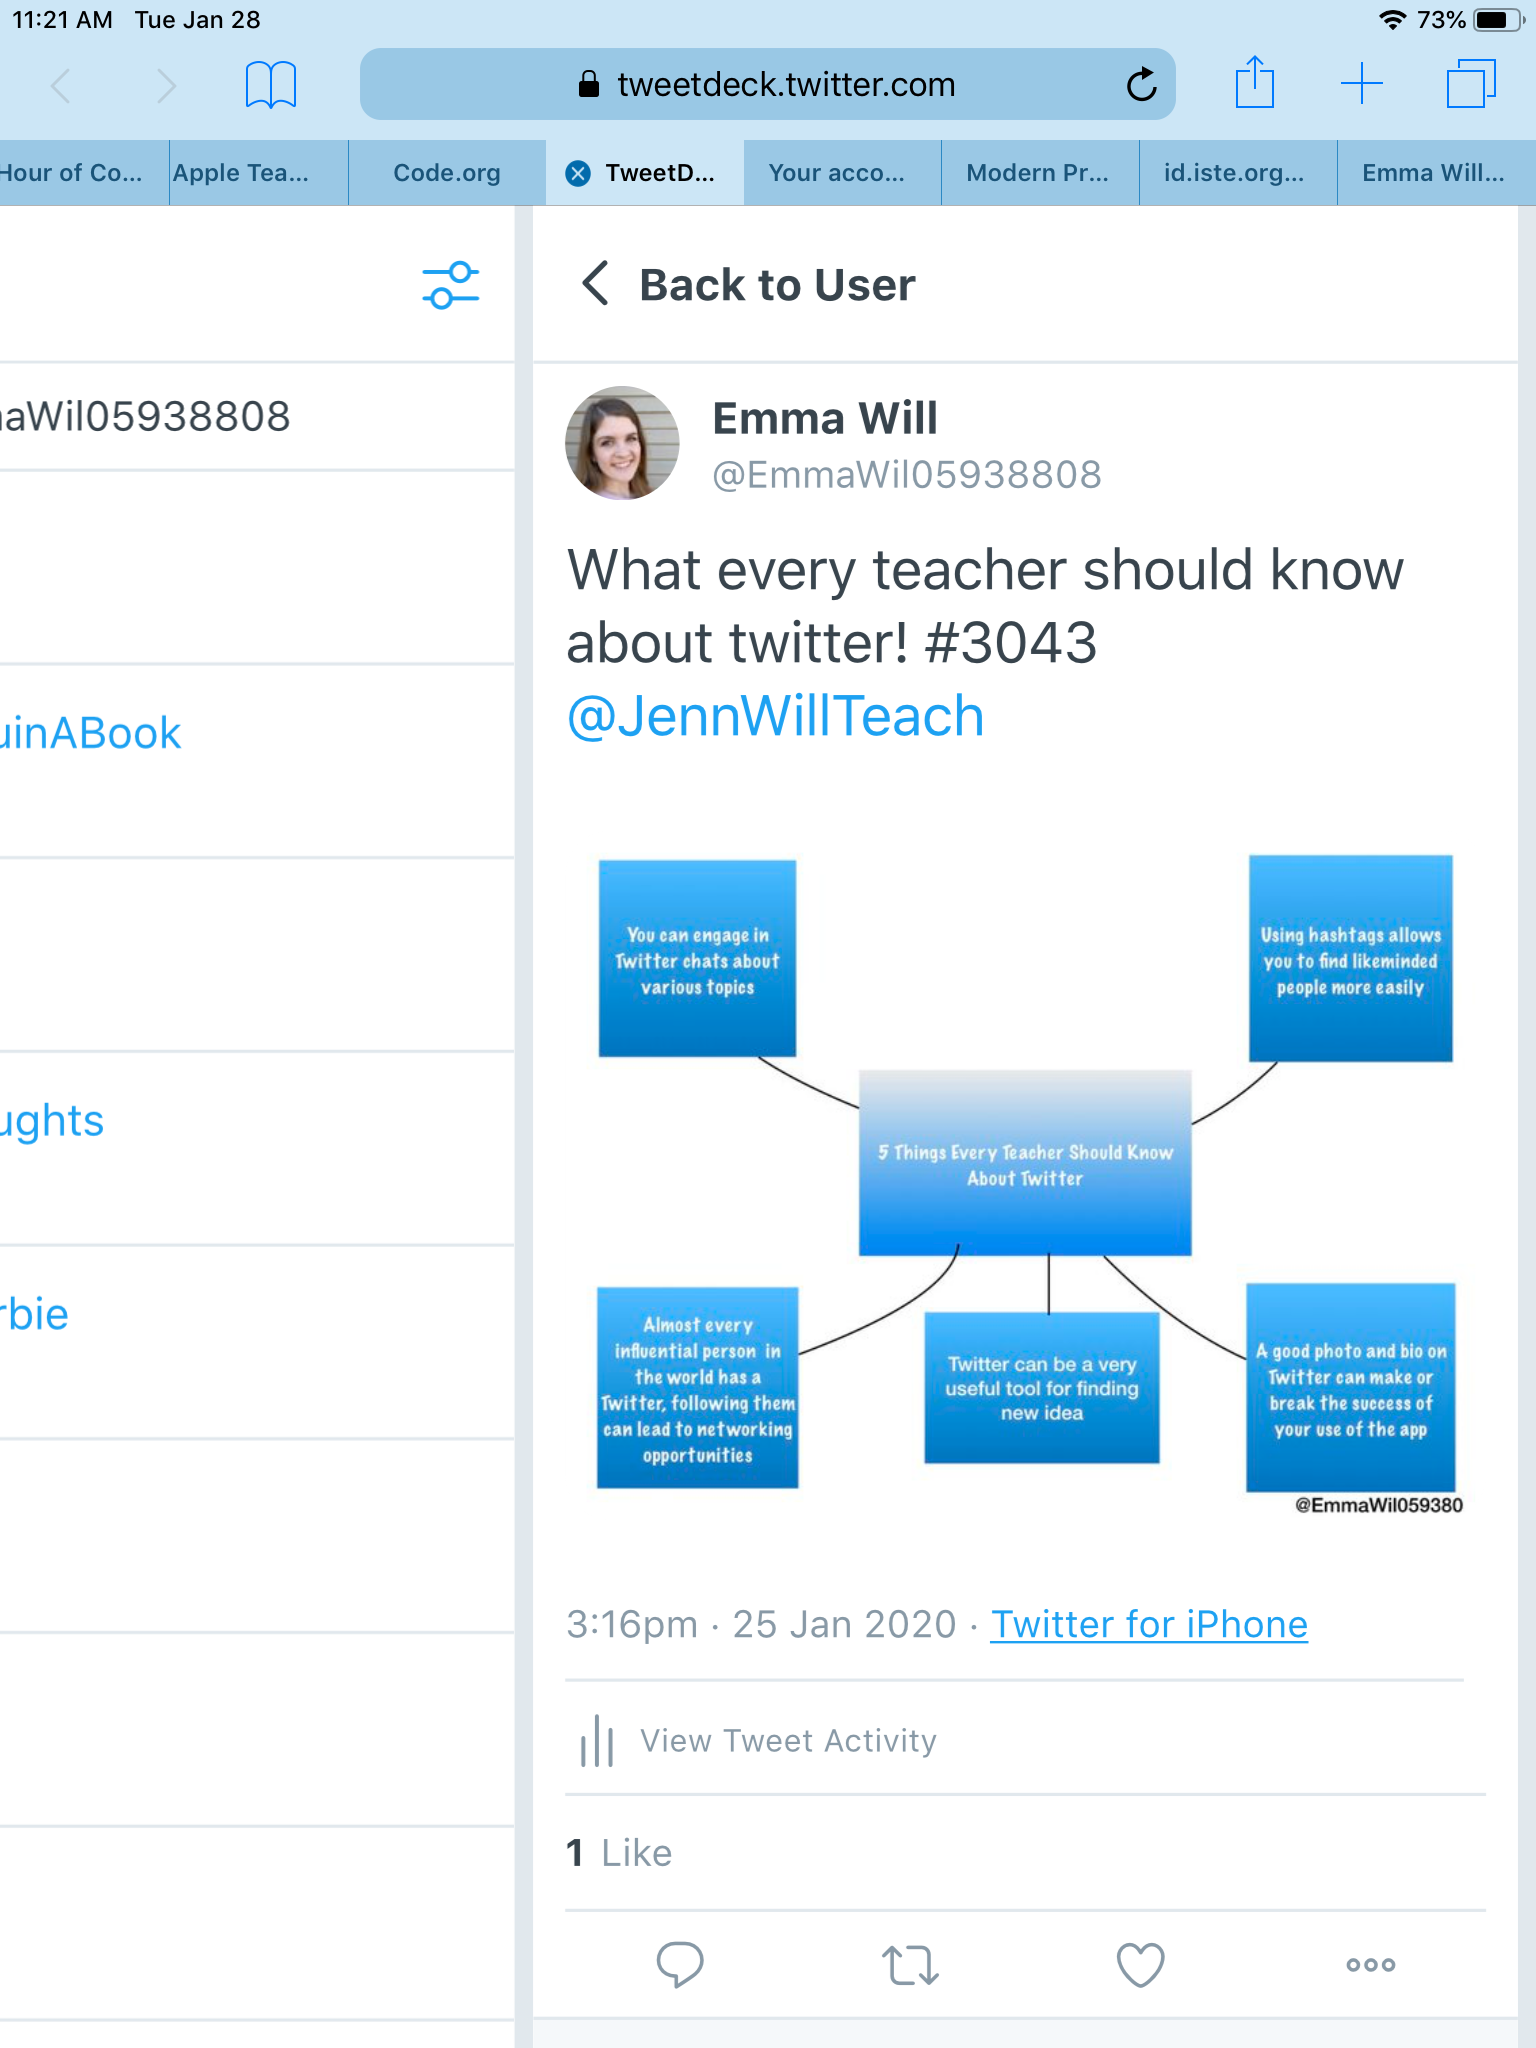Image resolution: width=1536 pixels, height=2048 pixels.
Task: Go back using Back to User chevron
Action: (596, 284)
